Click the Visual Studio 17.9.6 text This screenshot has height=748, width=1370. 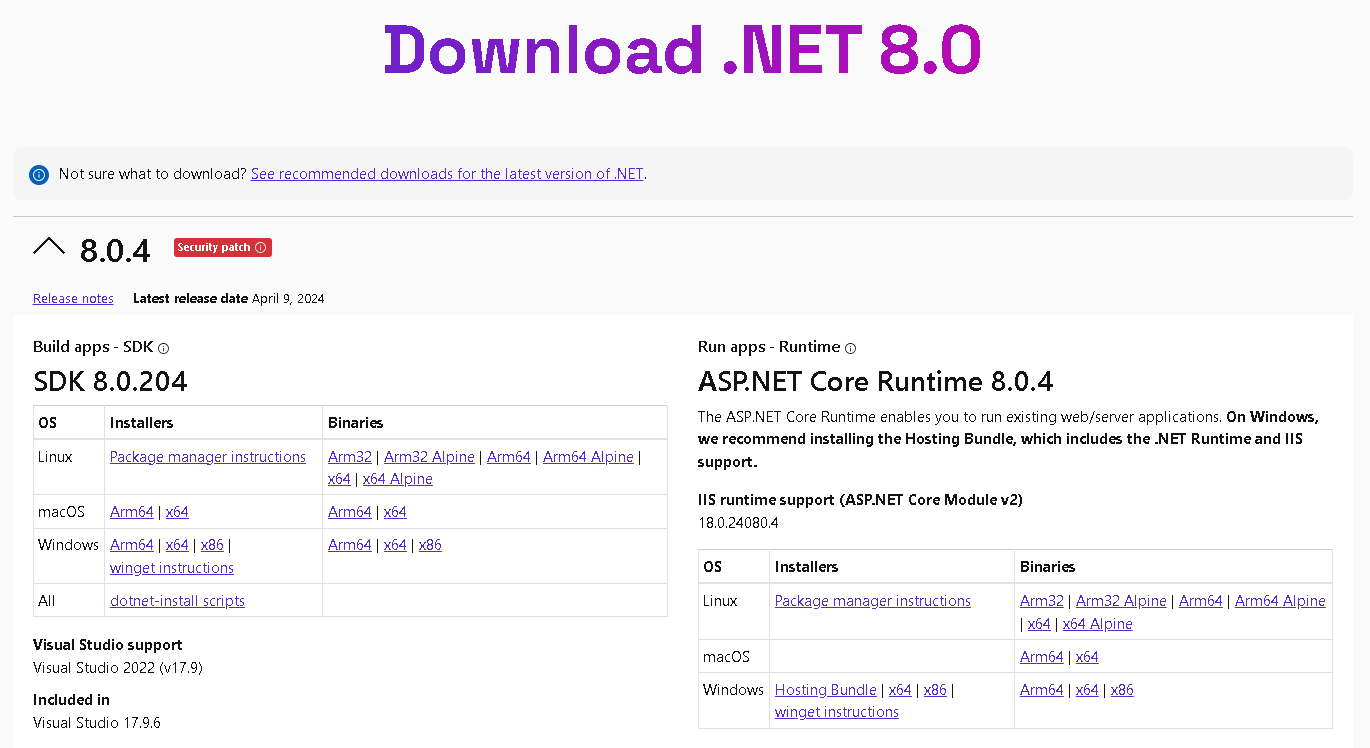[x=97, y=722]
